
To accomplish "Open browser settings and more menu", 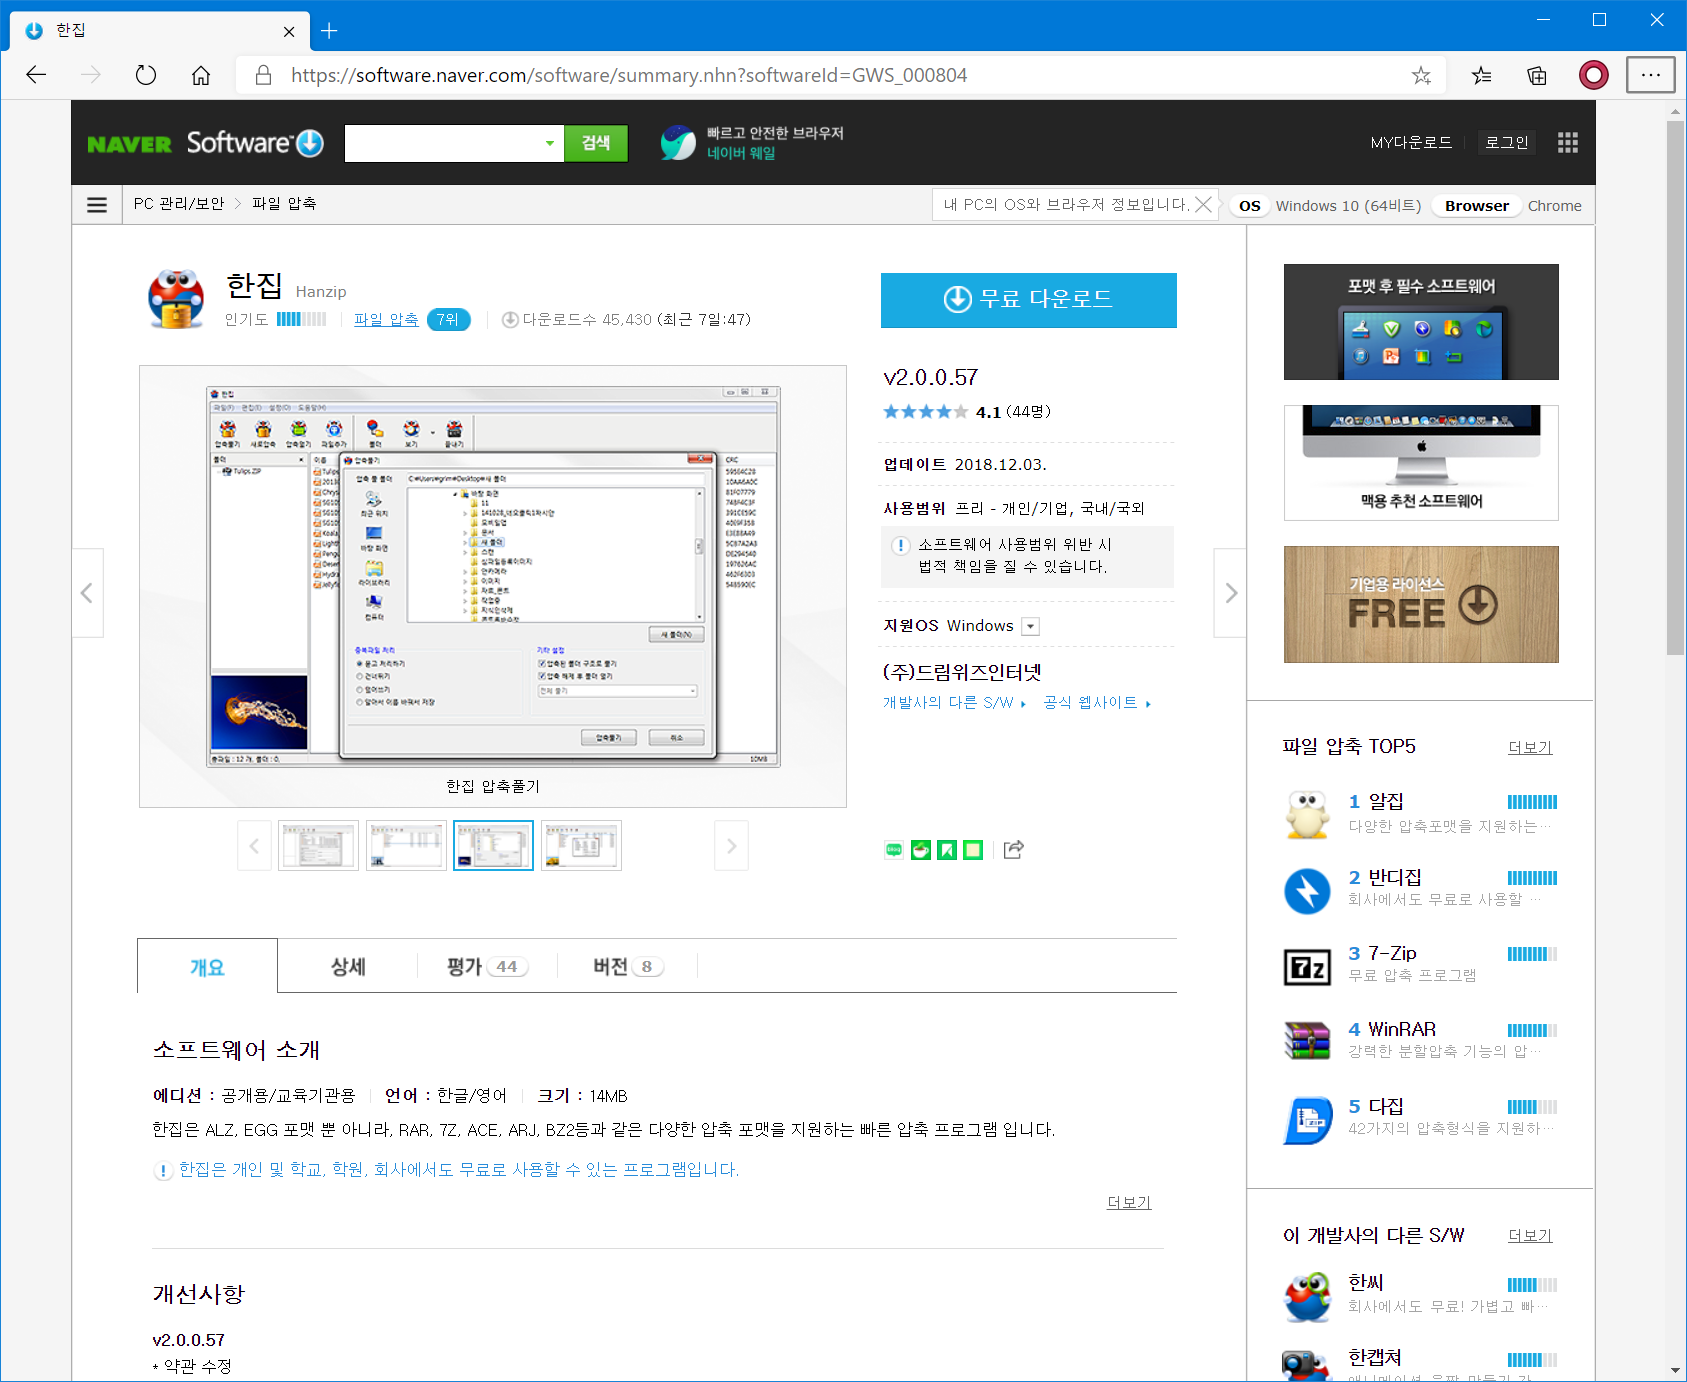I will (x=1651, y=75).
